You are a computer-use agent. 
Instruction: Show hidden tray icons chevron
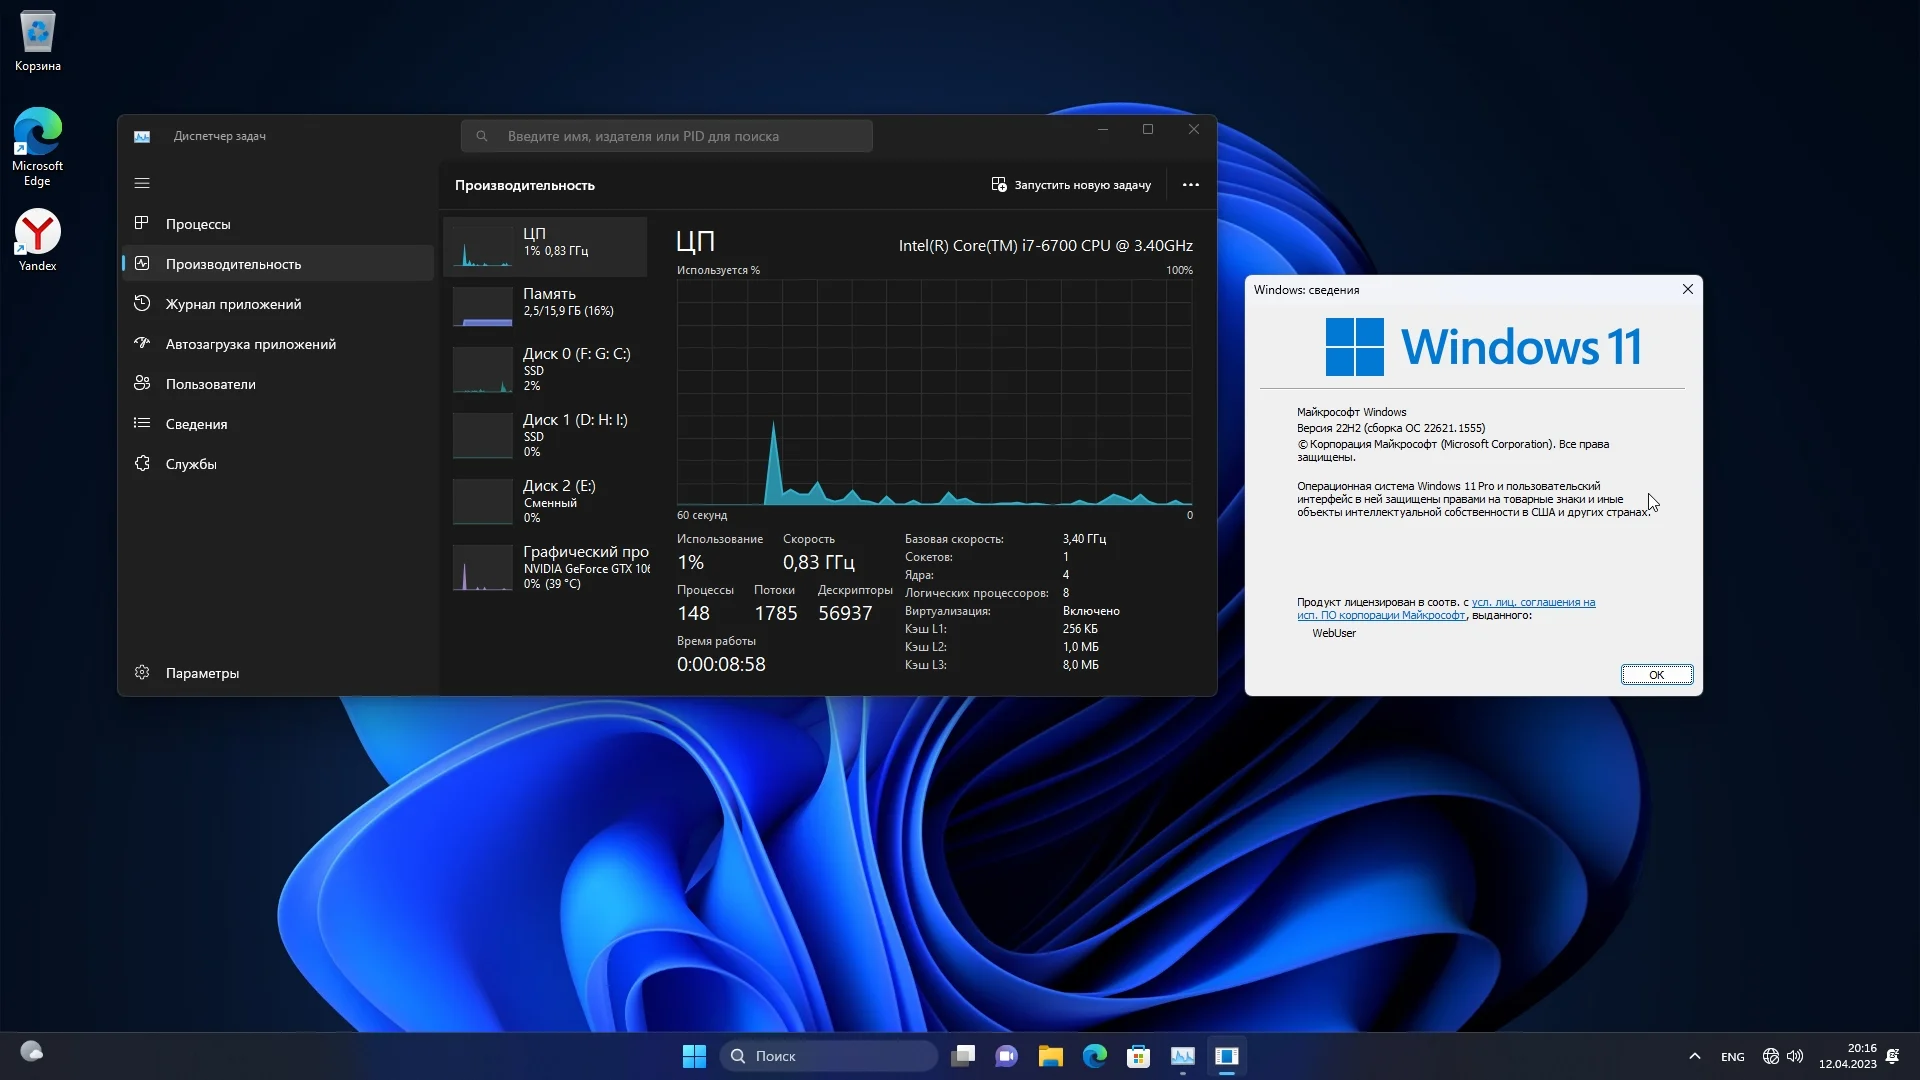[1694, 1056]
